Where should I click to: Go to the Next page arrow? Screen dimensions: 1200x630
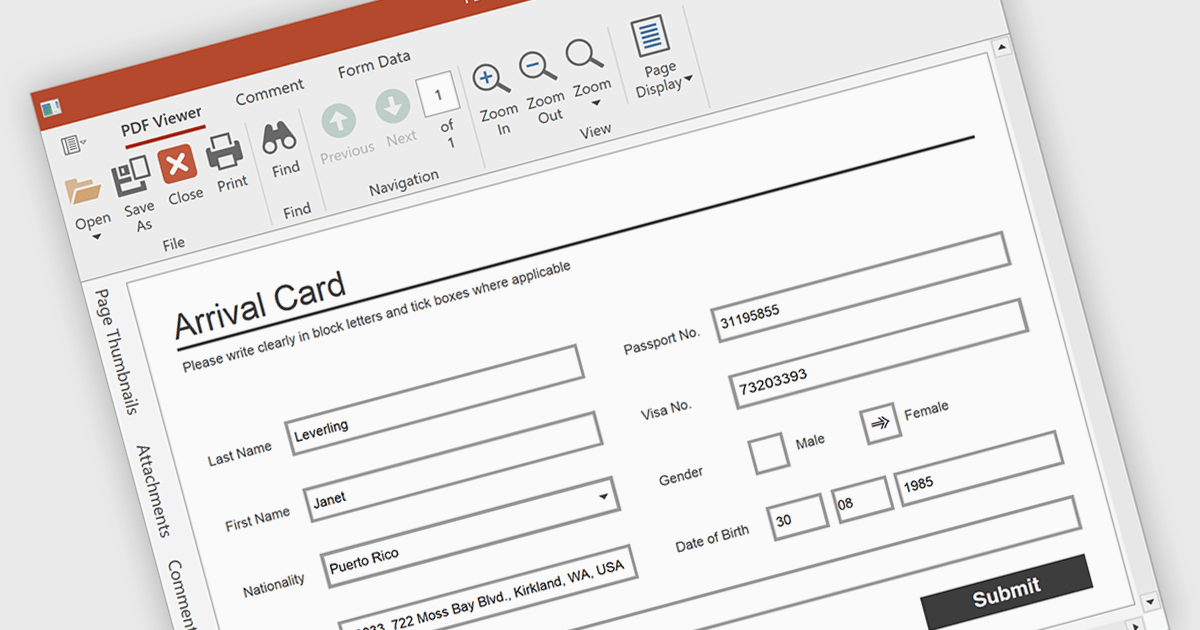(392, 106)
